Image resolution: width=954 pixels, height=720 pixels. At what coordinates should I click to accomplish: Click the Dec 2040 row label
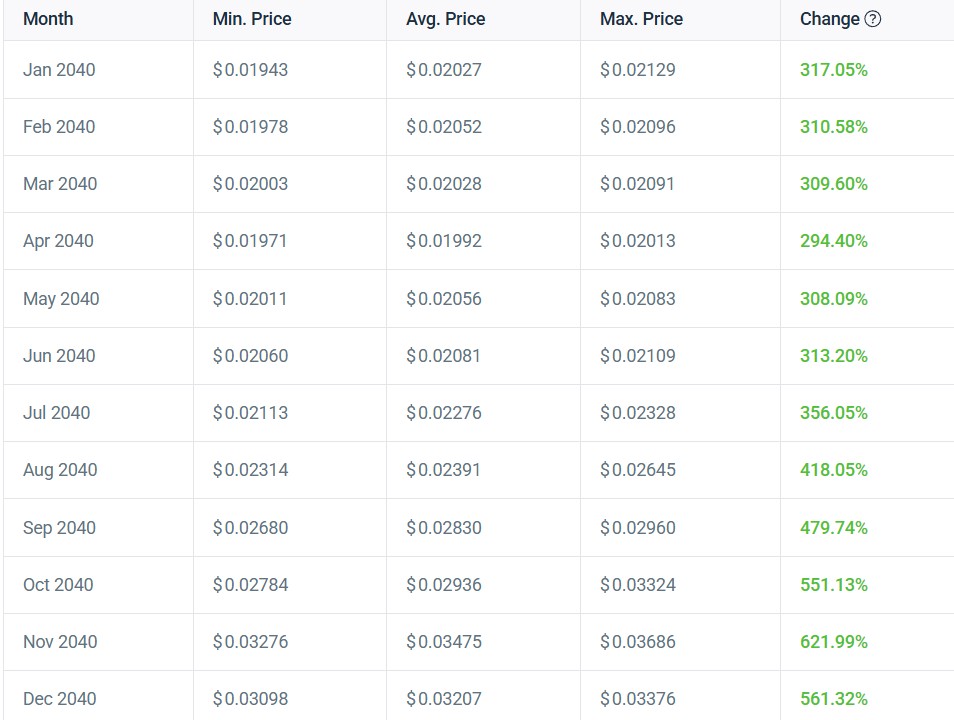pyautogui.click(x=60, y=699)
